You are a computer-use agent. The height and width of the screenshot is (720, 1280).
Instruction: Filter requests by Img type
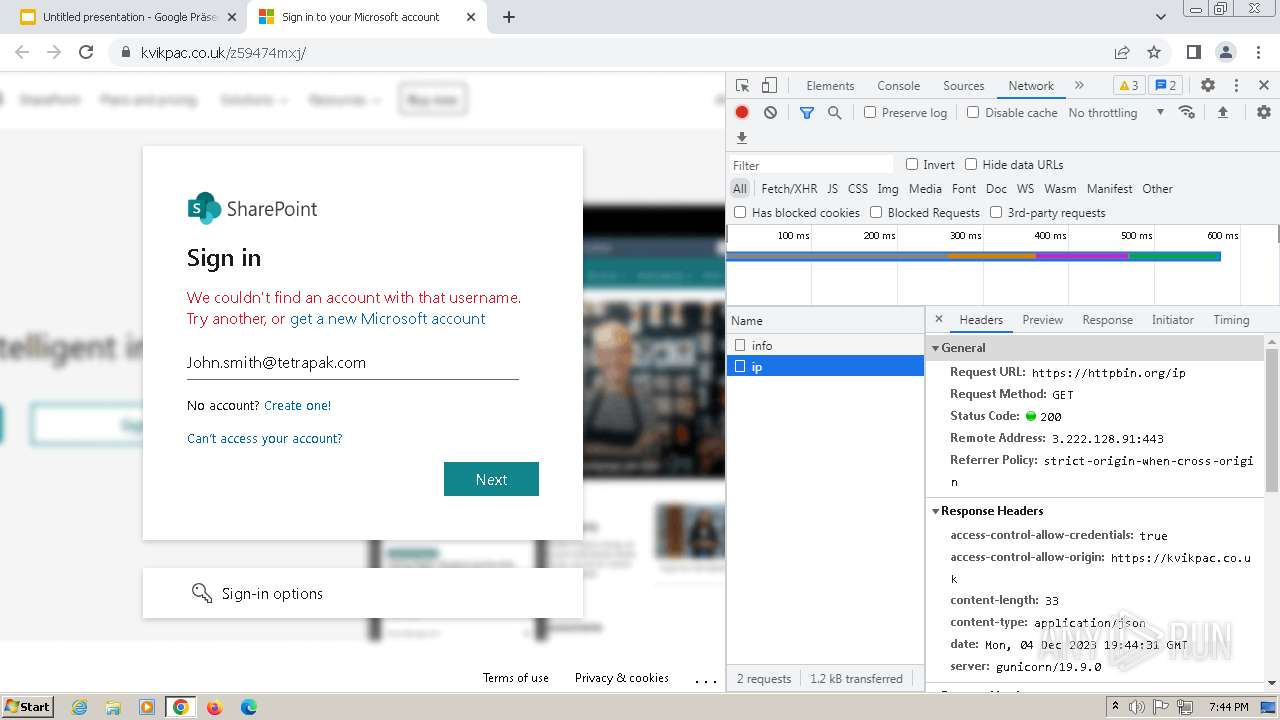888,188
